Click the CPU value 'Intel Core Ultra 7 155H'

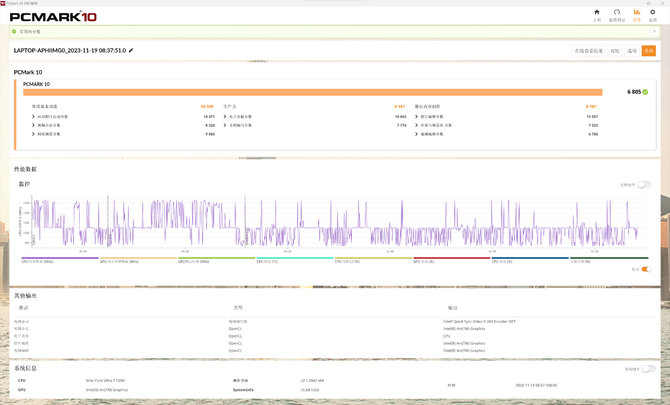pos(106,380)
